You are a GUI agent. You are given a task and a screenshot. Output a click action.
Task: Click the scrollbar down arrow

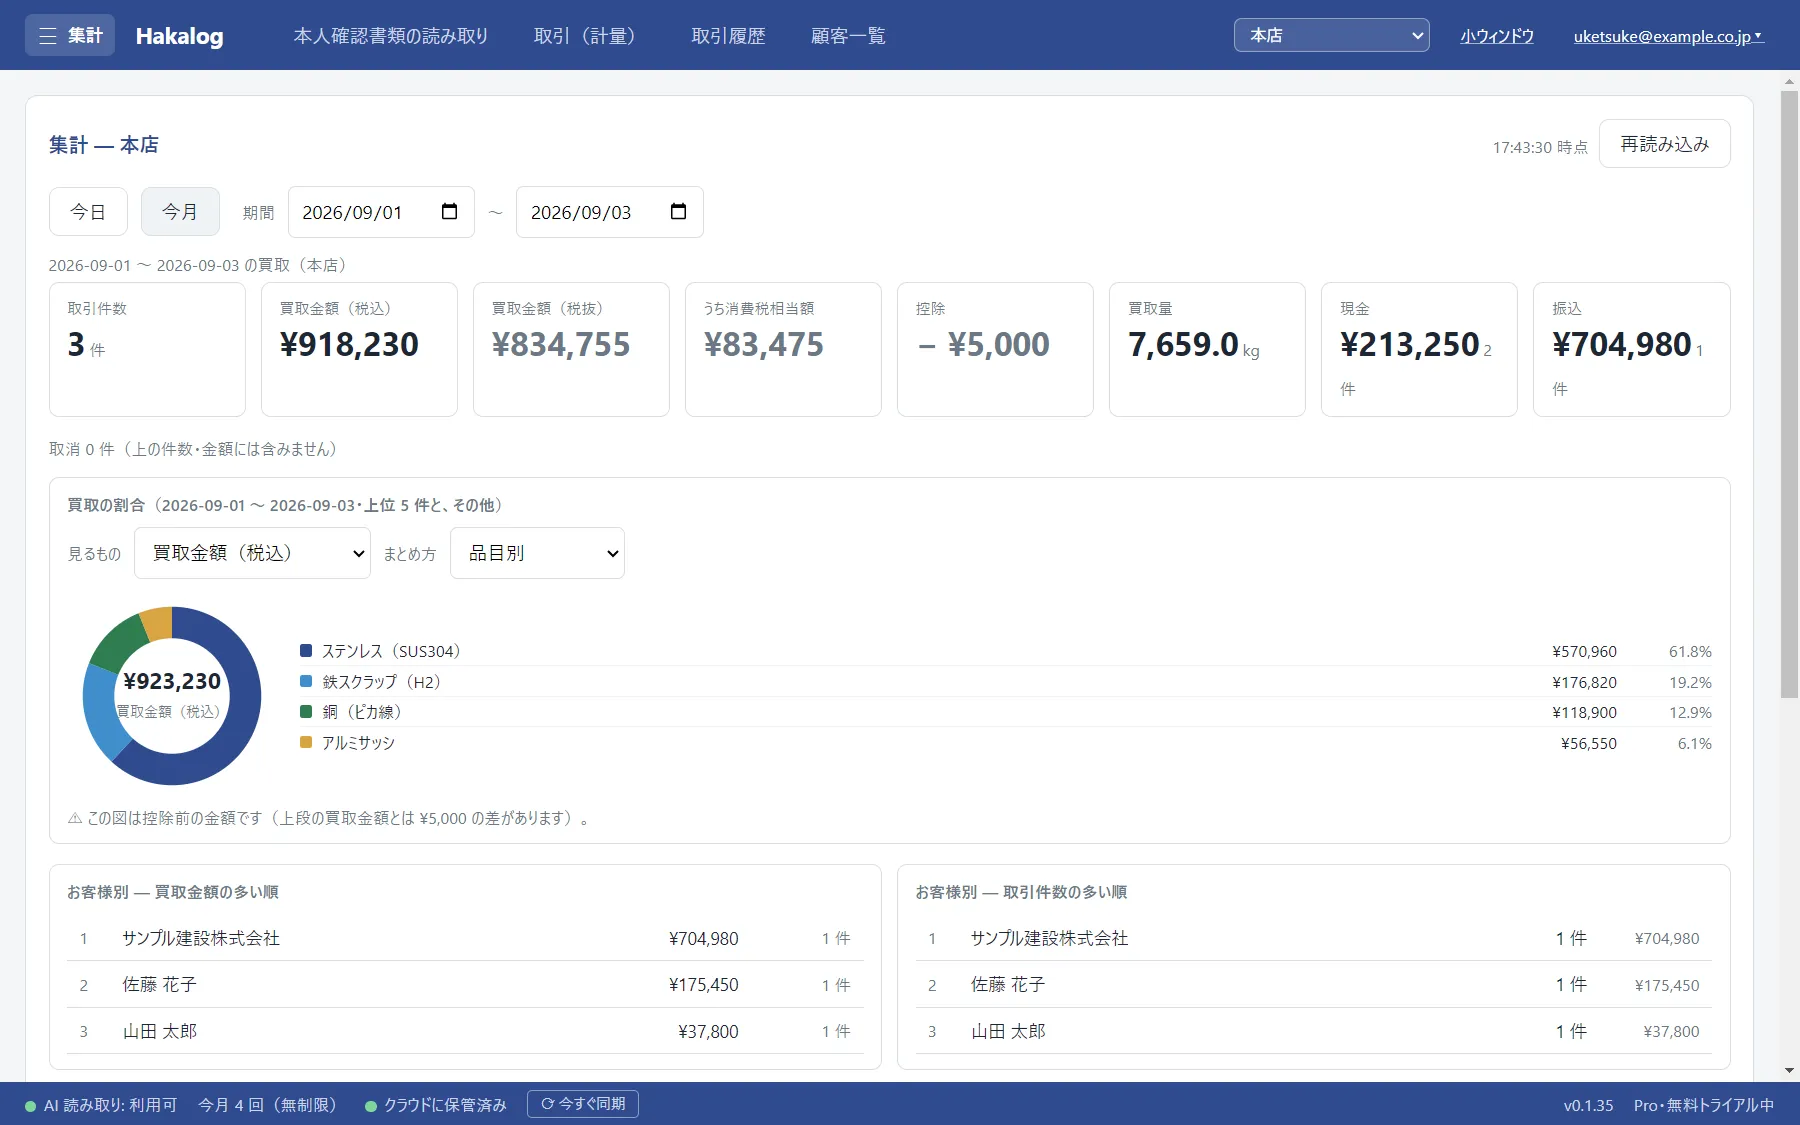[1789, 1071]
